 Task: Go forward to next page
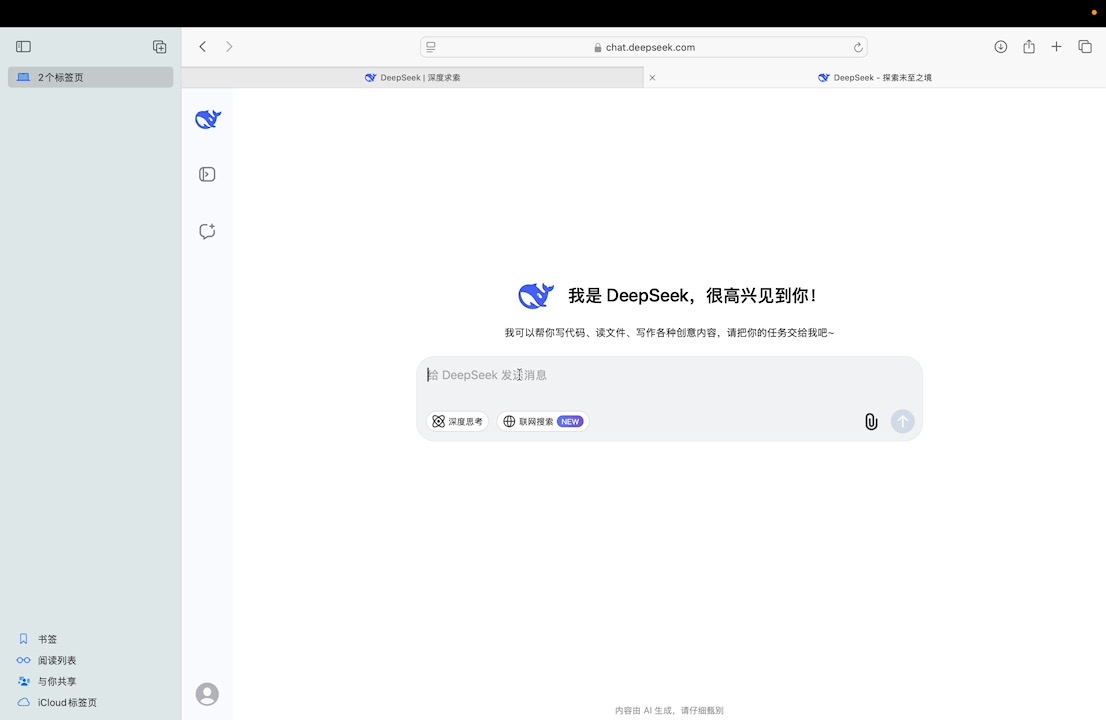(229, 47)
